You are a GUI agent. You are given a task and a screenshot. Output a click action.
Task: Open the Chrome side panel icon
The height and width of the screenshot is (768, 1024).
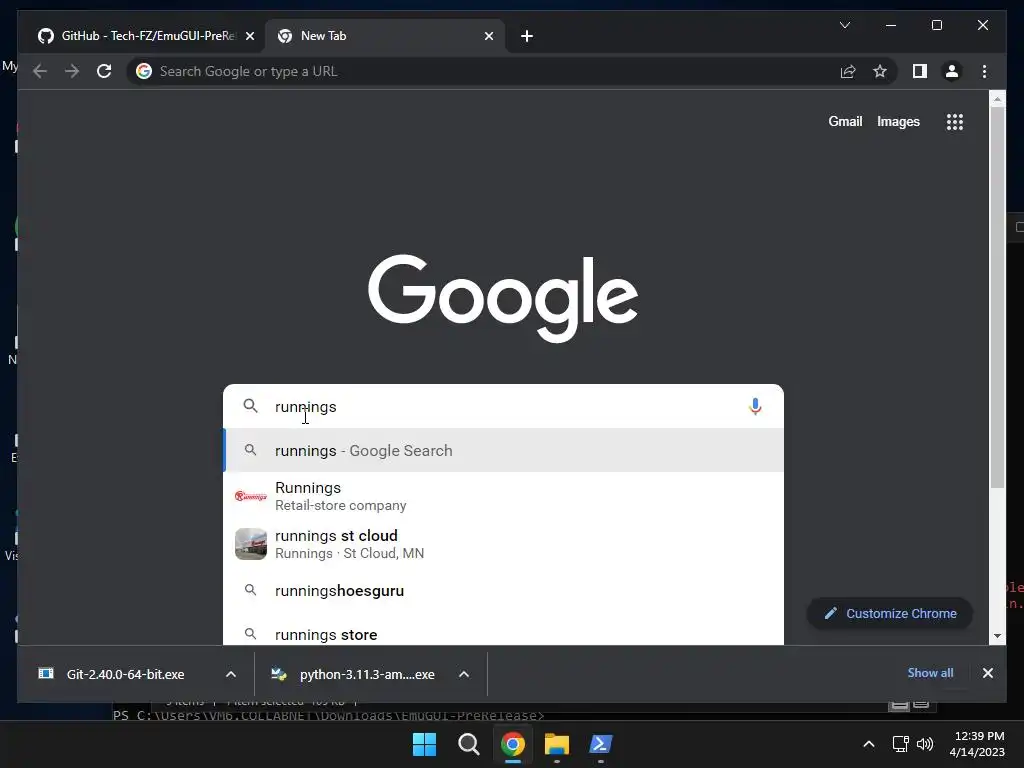[x=920, y=71]
